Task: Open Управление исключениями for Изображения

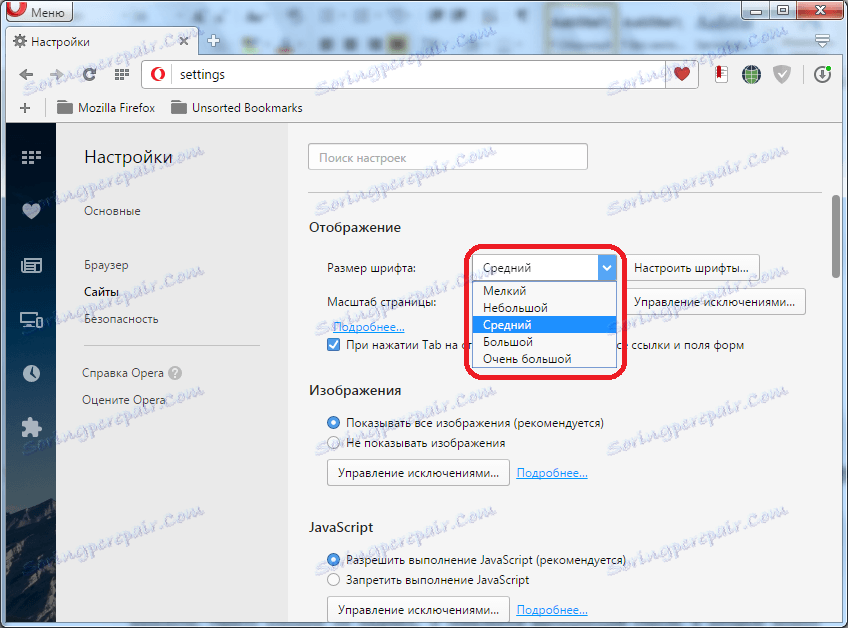Action: click(x=418, y=473)
